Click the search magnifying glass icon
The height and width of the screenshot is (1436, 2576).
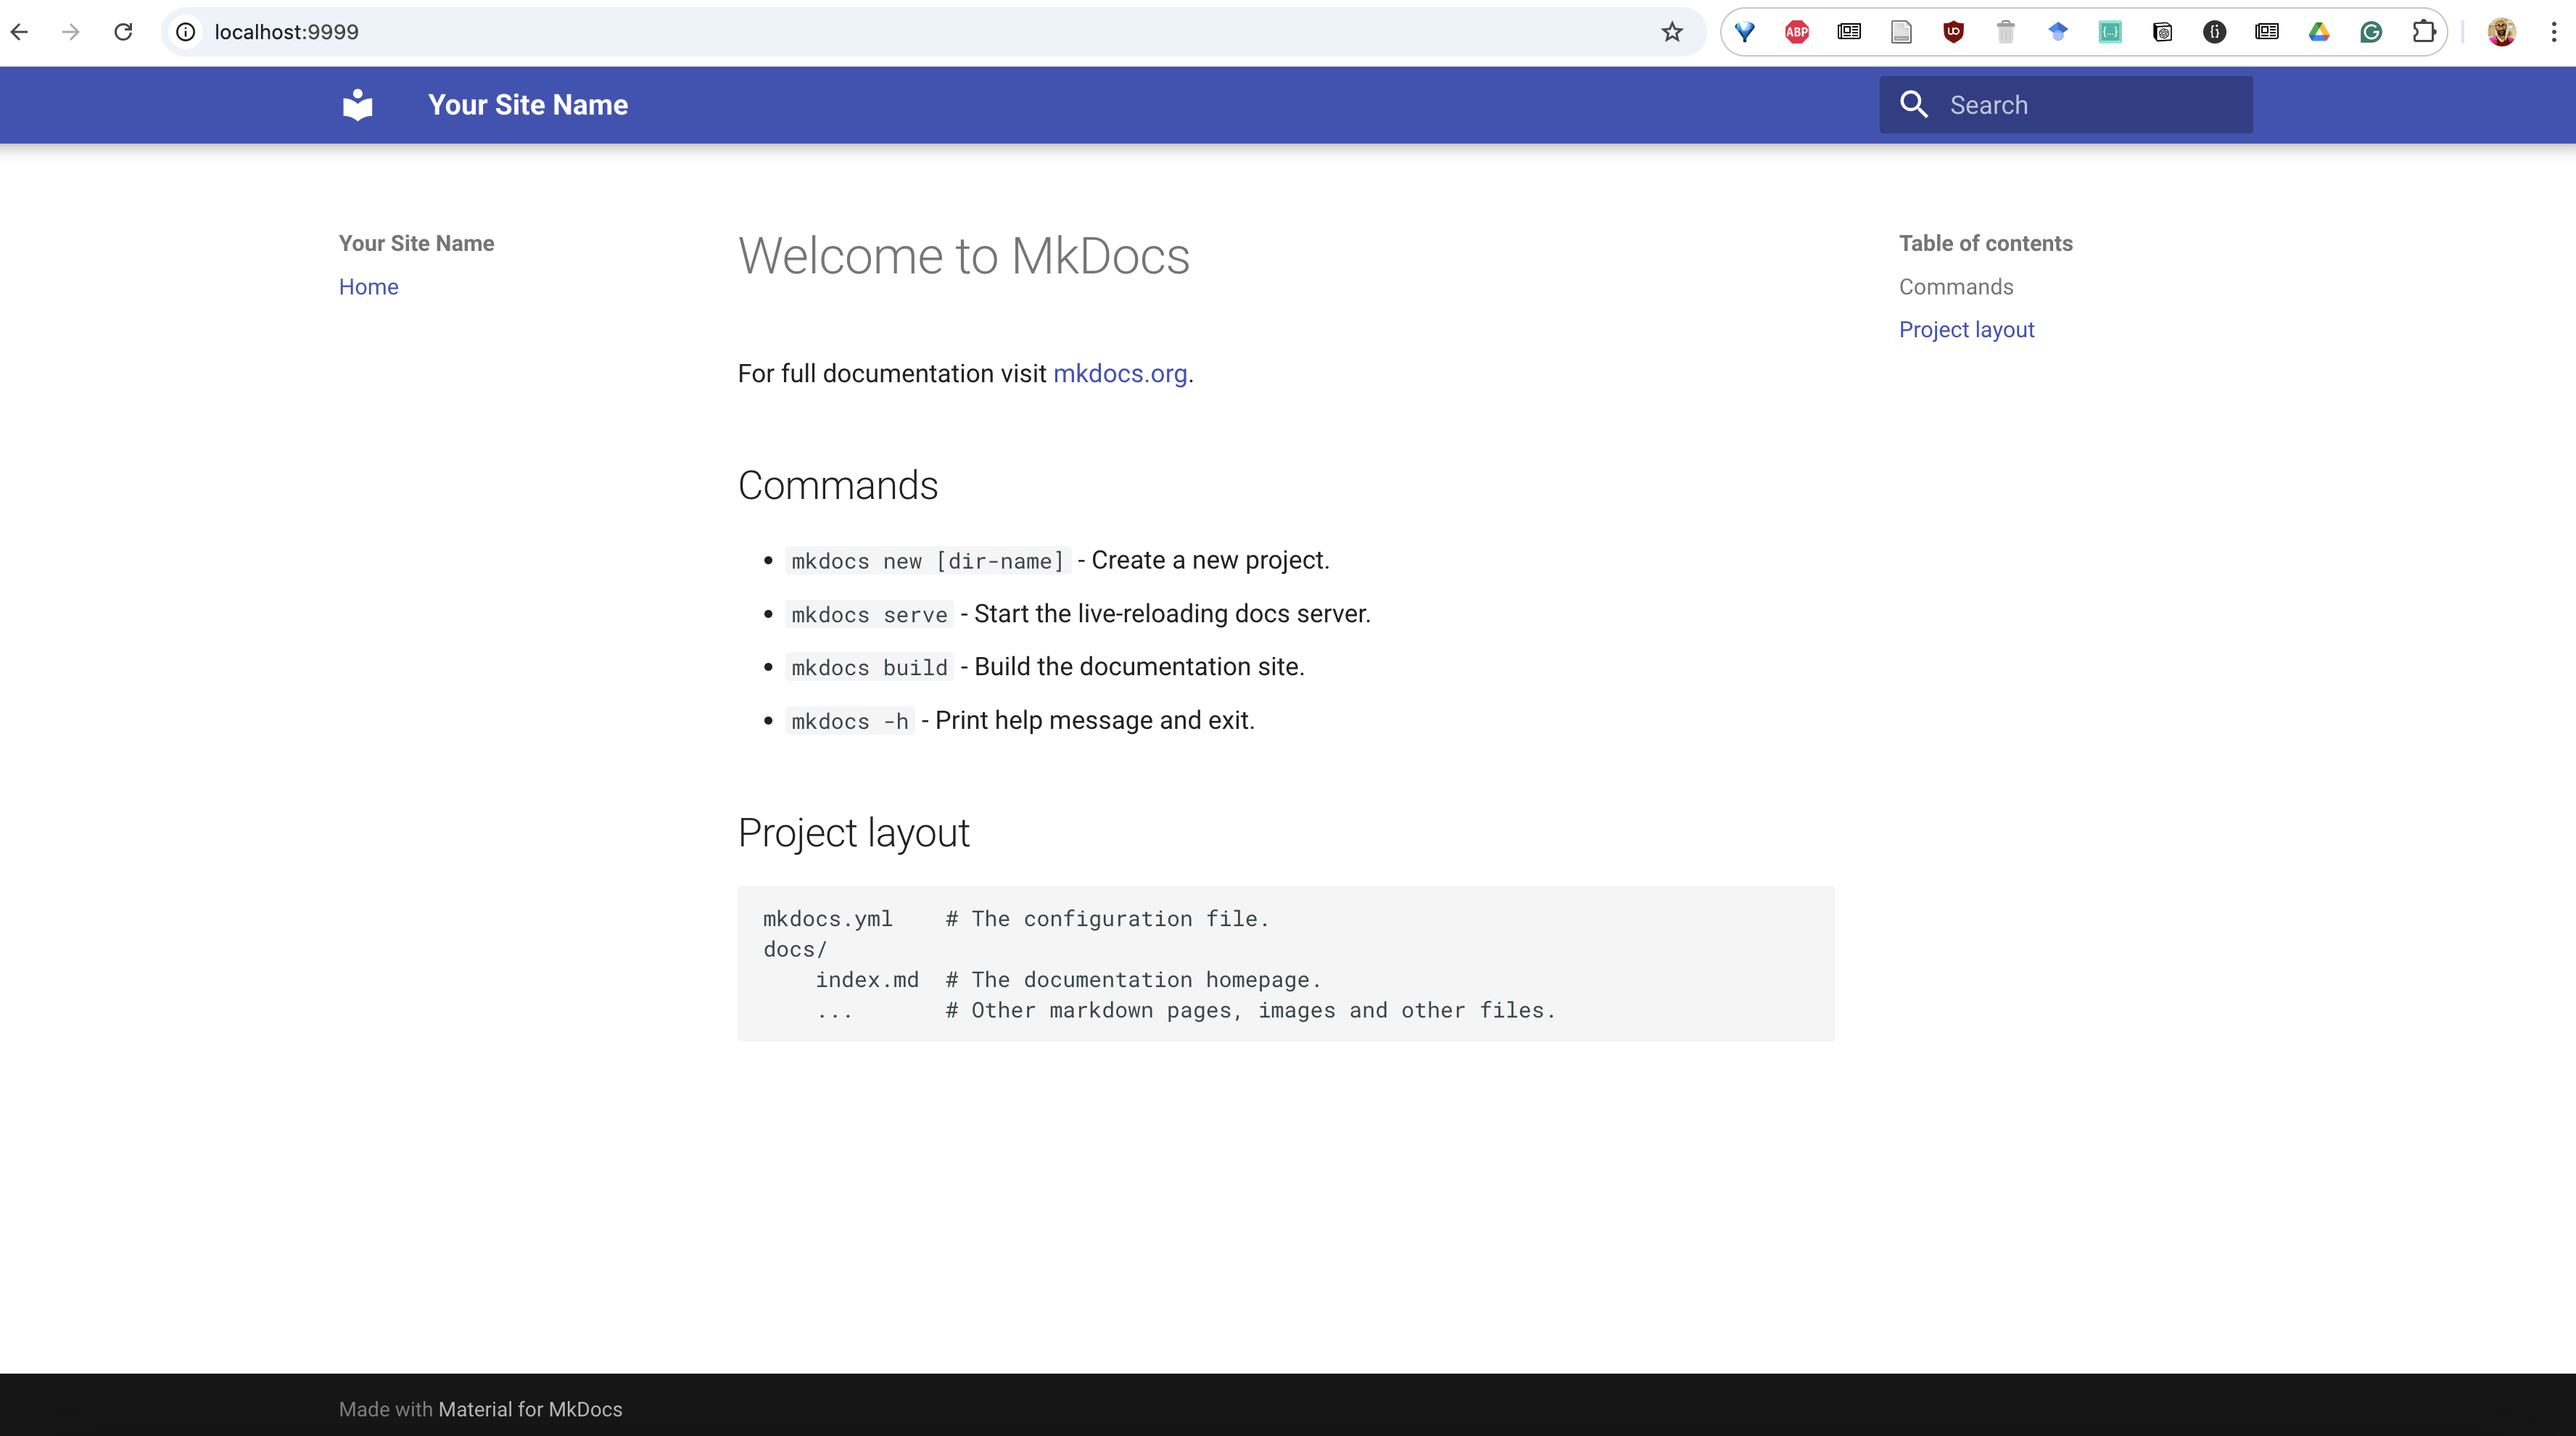click(x=1913, y=104)
